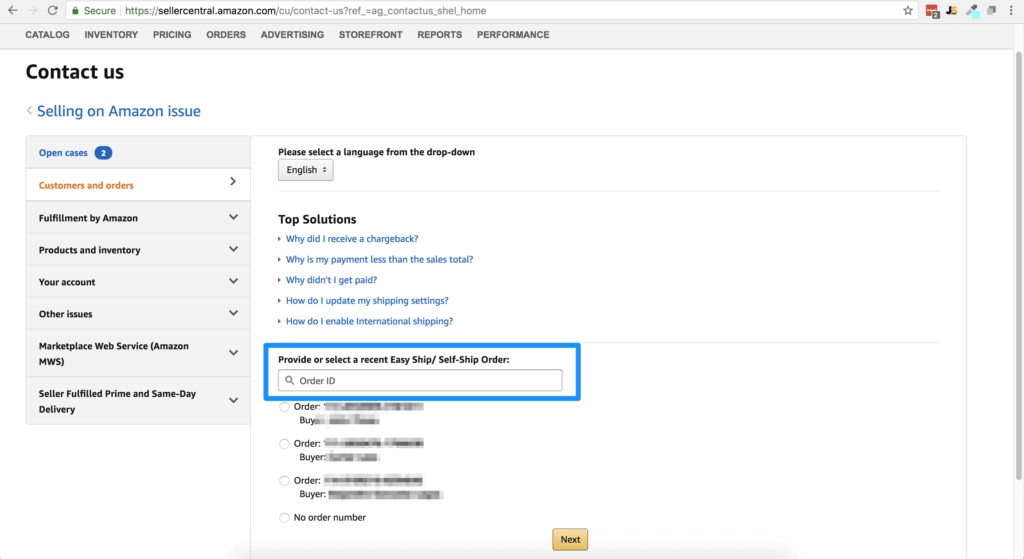Image resolution: width=1024 pixels, height=559 pixels.
Task: Select the second order radio button
Action: pos(284,444)
